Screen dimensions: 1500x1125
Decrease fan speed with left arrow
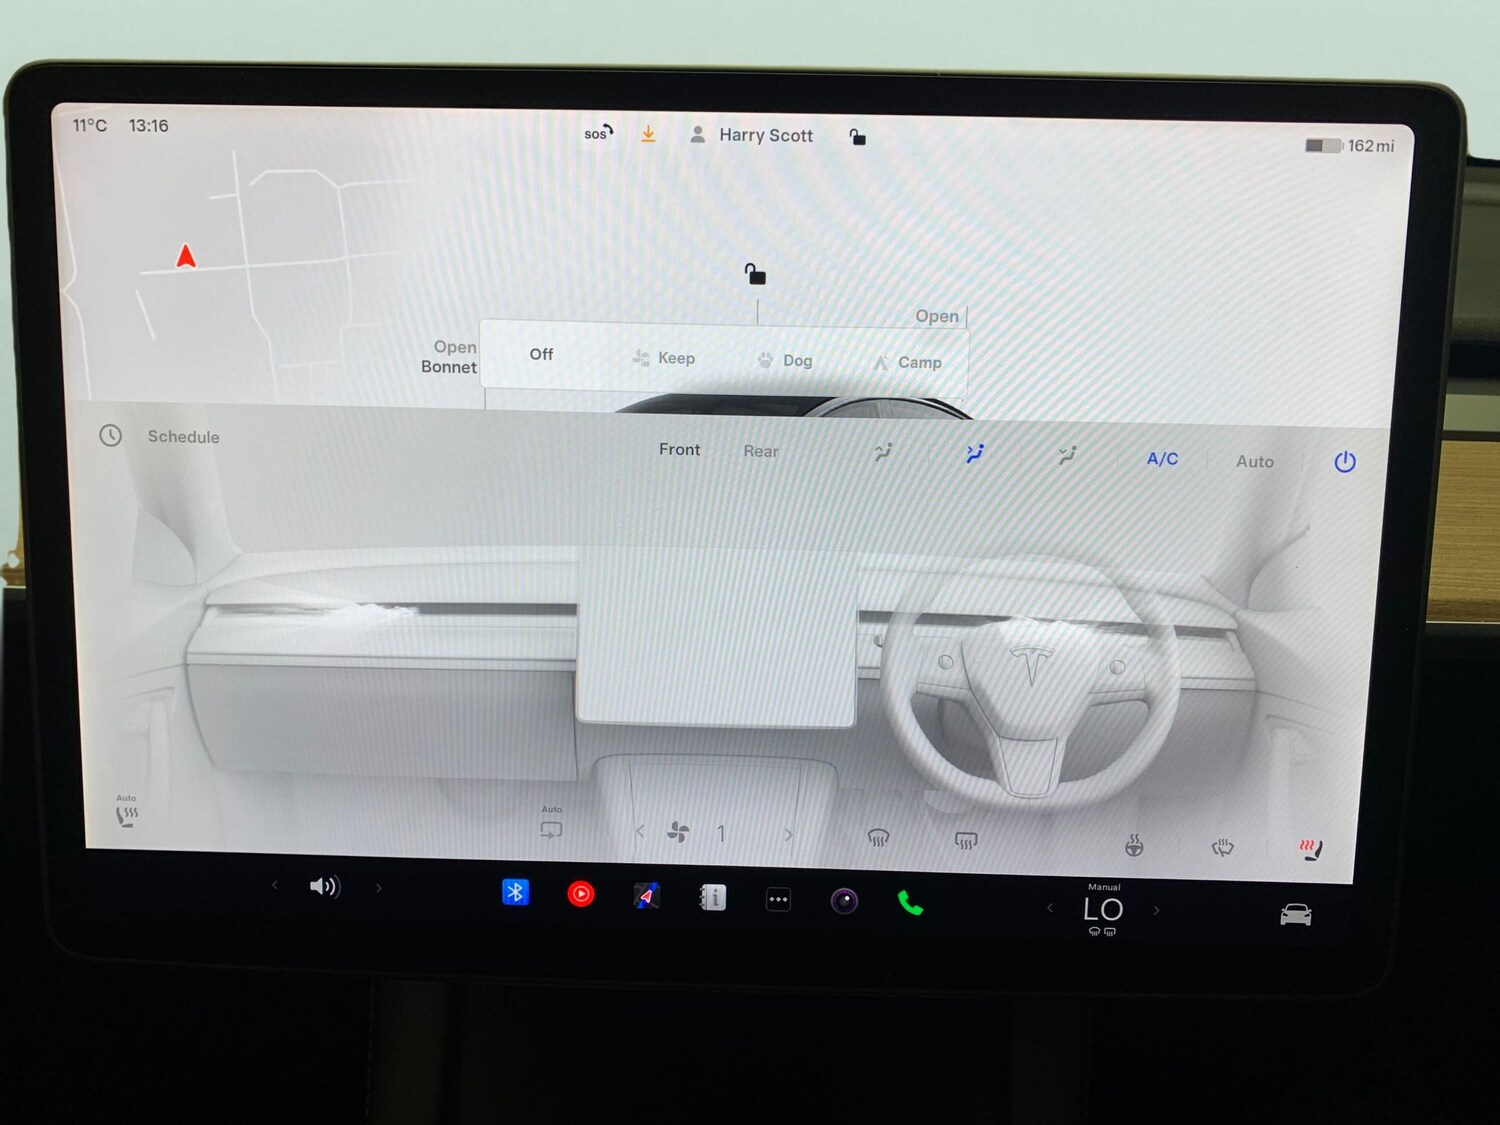[640, 831]
